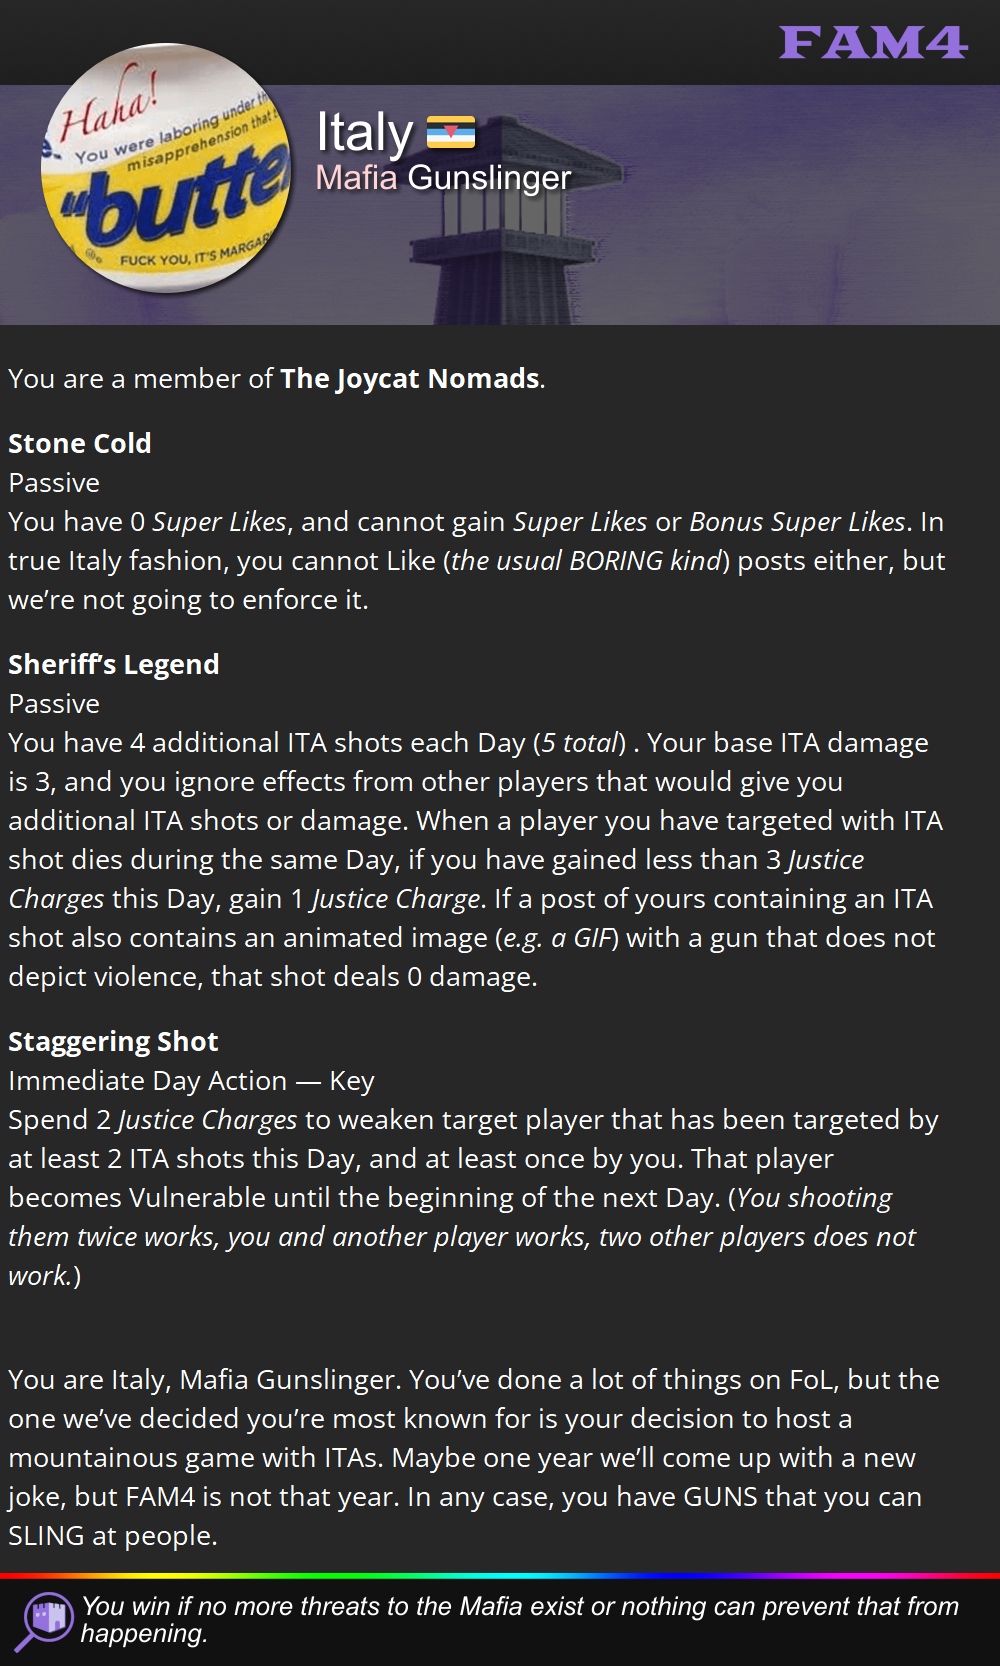Click the win condition text at bottom
This screenshot has width=1000, height=1666.
pos(520,1619)
